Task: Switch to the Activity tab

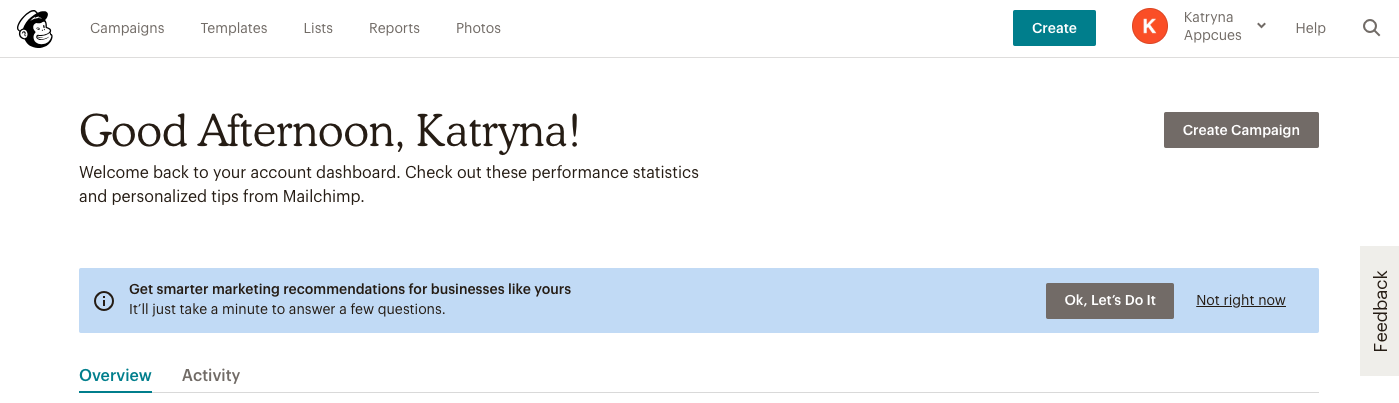Action: click(x=211, y=376)
